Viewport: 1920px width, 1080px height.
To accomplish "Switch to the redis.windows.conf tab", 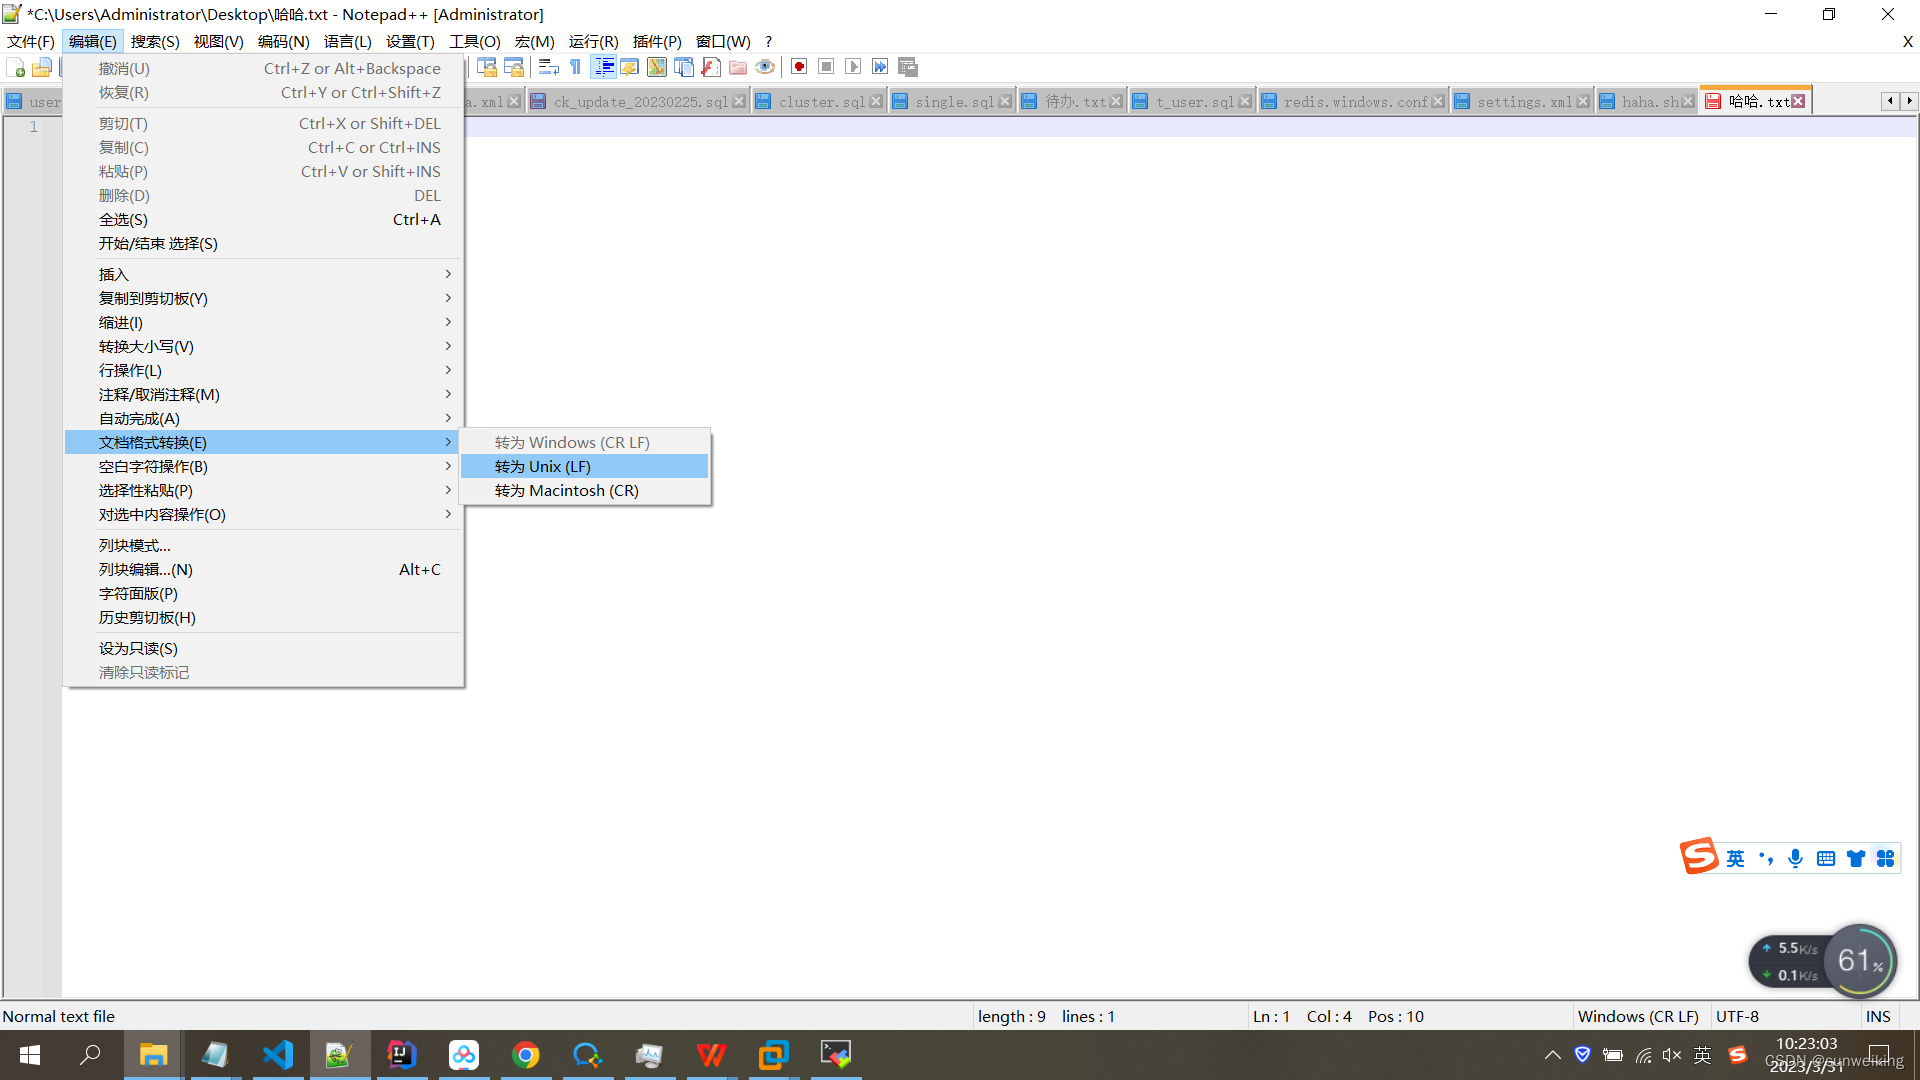I will 1355,102.
